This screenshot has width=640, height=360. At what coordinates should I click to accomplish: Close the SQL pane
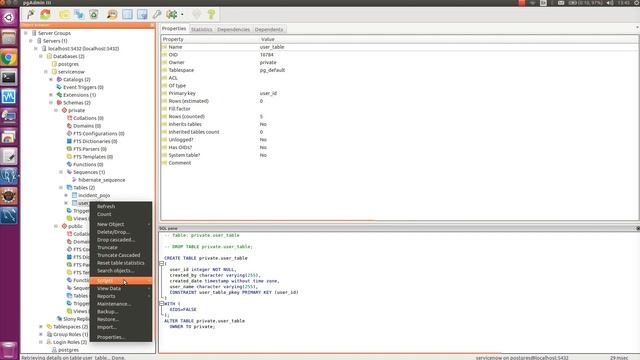pos(638,228)
